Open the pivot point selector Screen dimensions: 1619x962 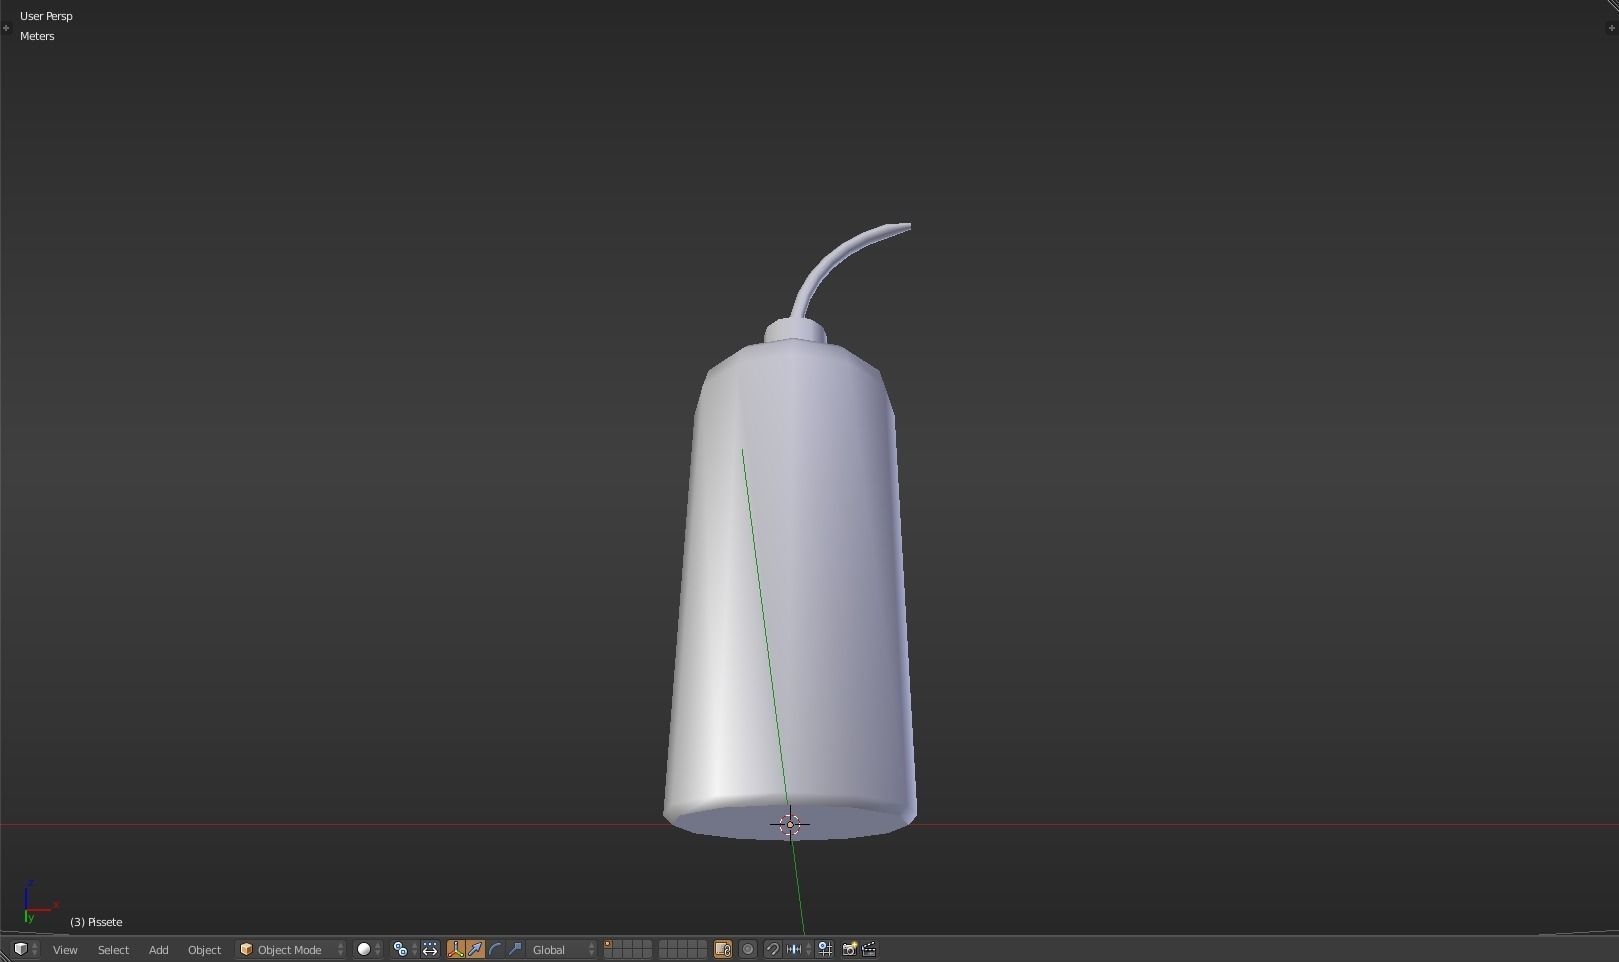404,949
